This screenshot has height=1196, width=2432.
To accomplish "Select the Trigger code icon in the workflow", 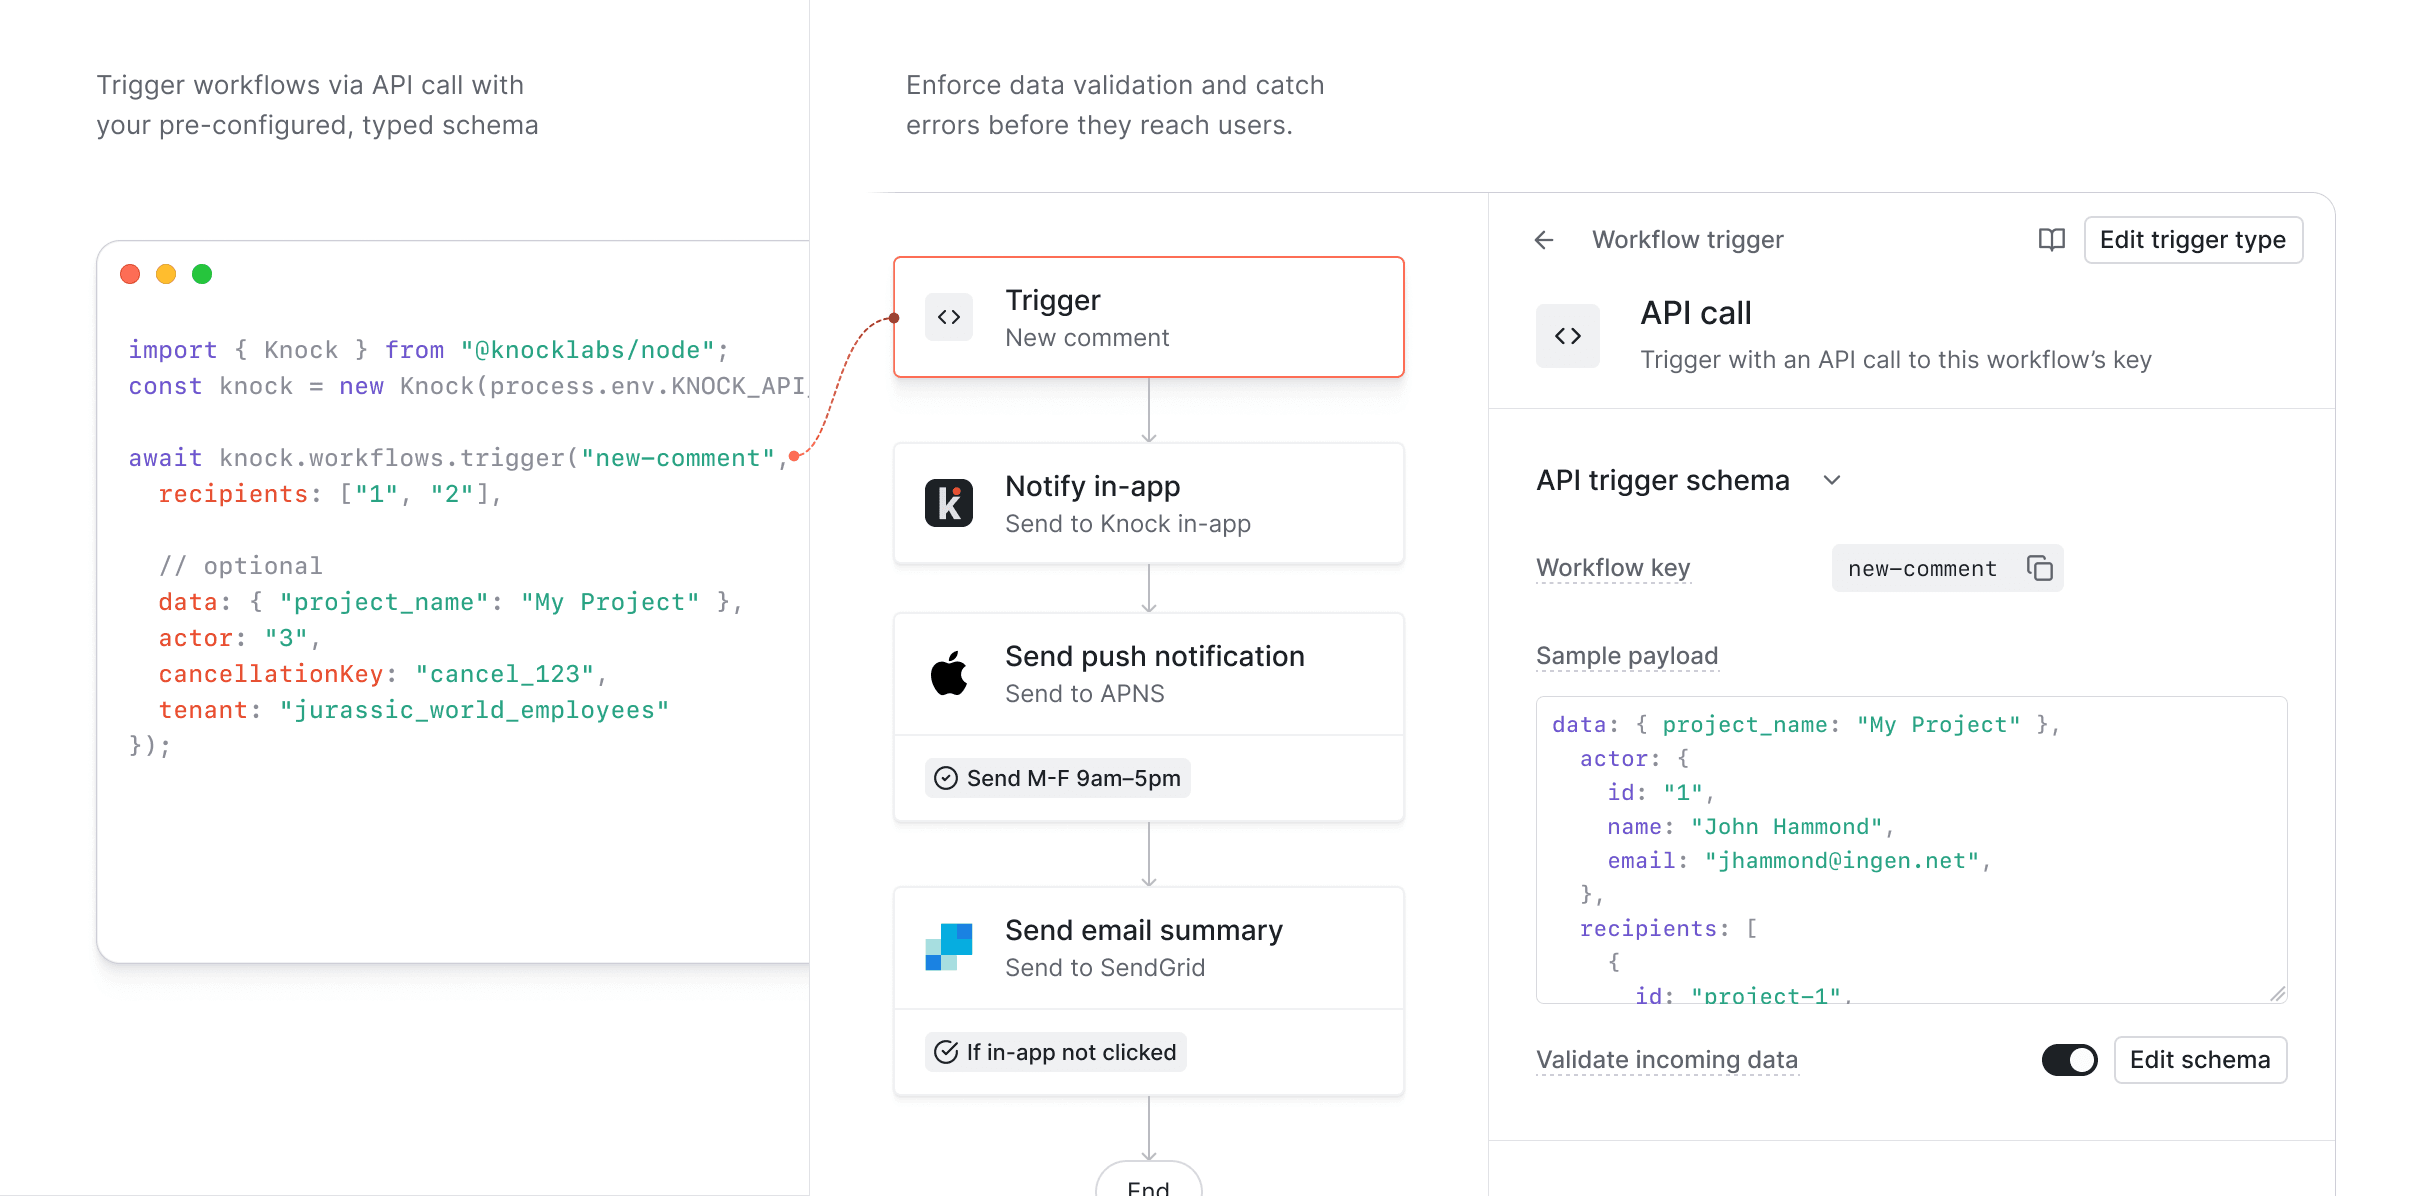I will click(x=948, y=316).
